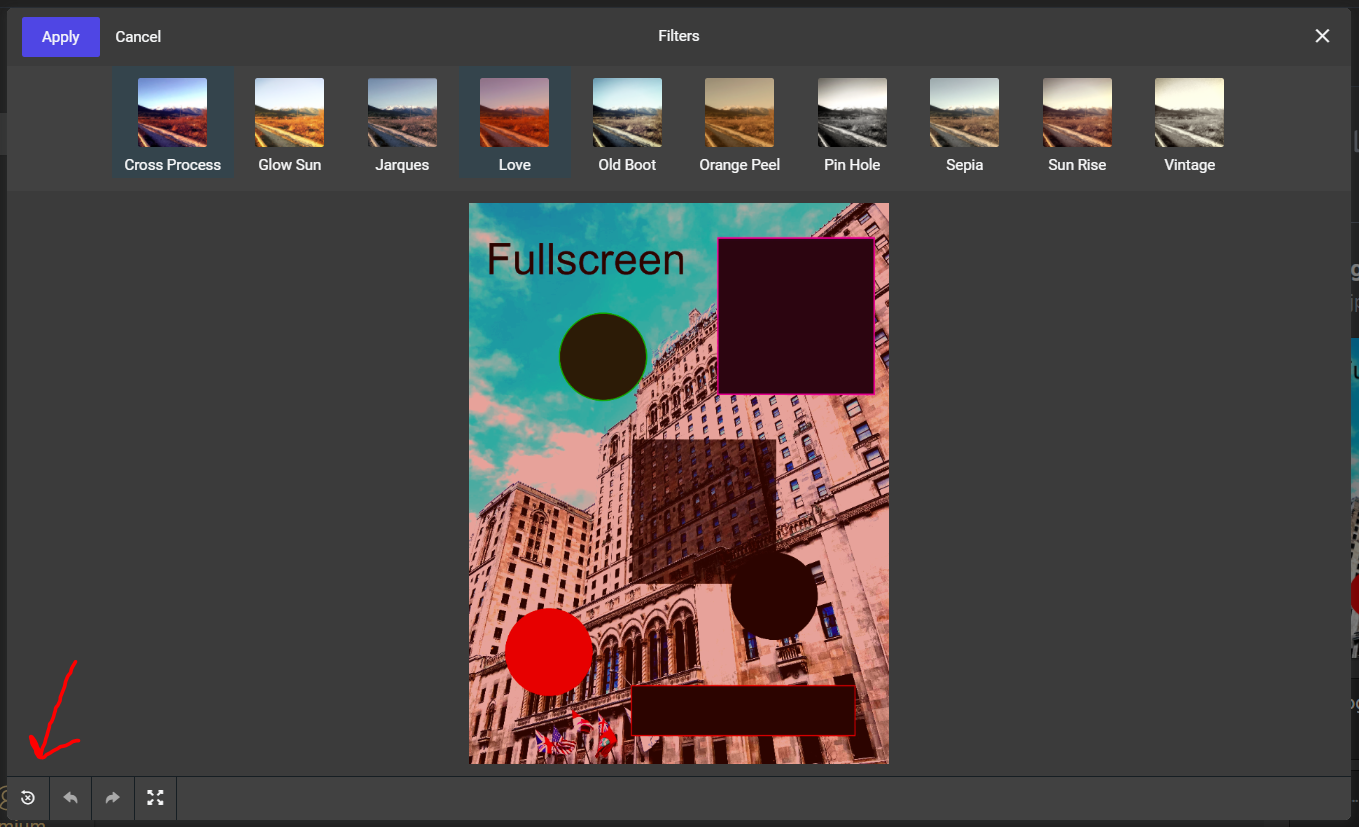Click the Fullscreen text on the canvas
The width and height of the screenshot is (1359, 827).
point(586,260)
